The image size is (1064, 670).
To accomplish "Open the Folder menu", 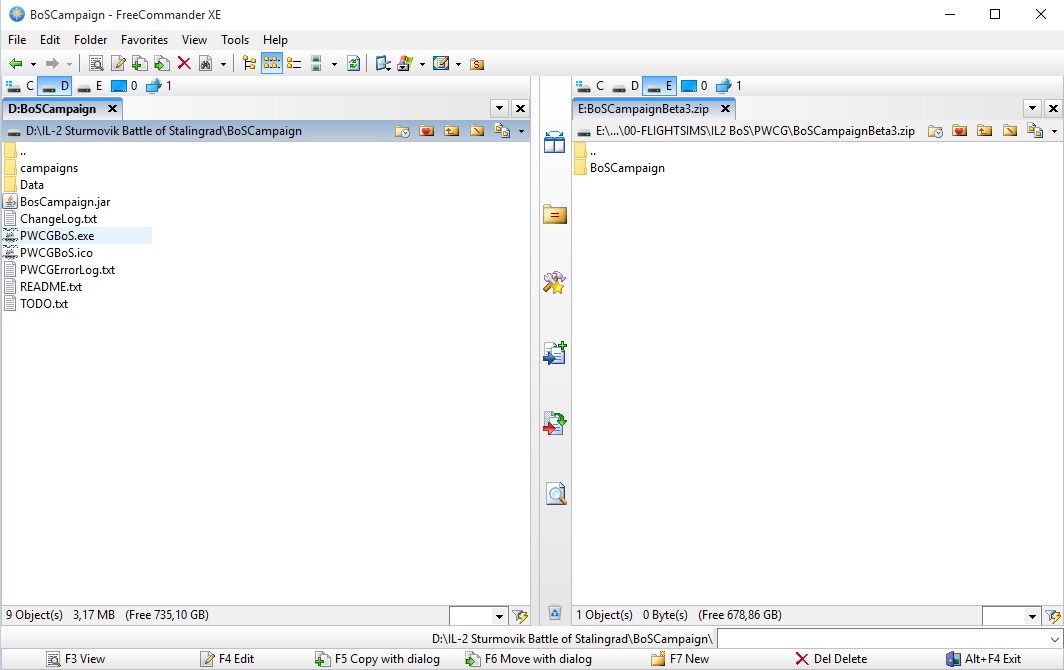I will pyautogui.click(x=90, y=39).
